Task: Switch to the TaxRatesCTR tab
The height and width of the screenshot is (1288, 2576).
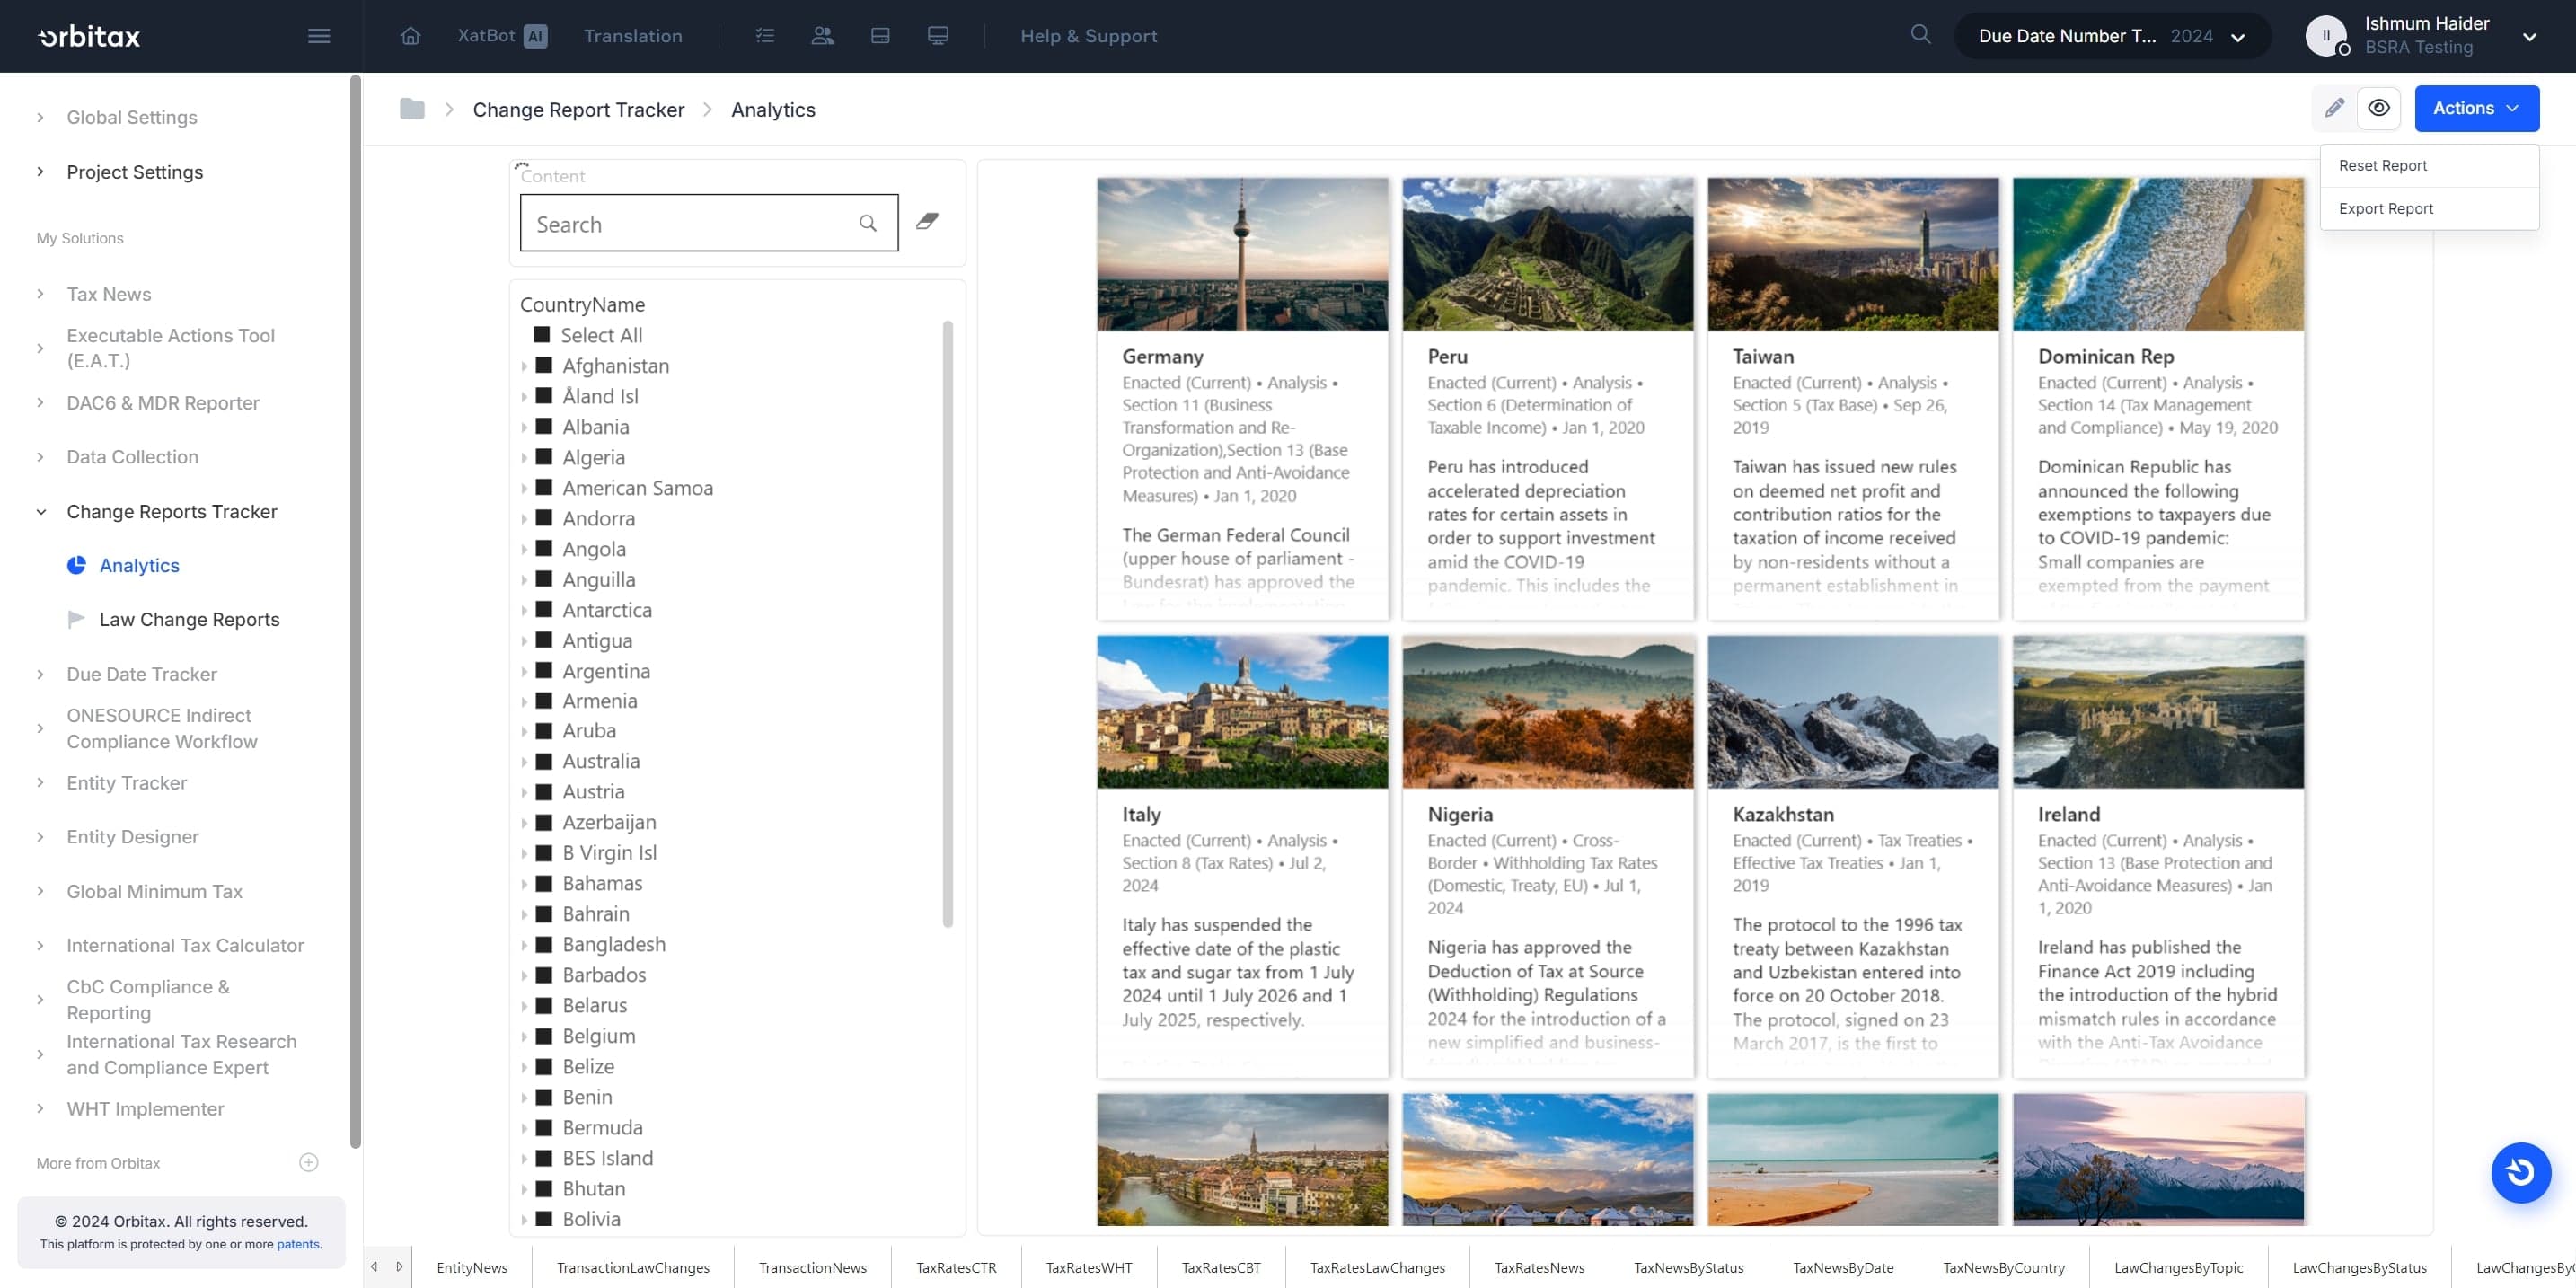Action: click(956, 1267)
